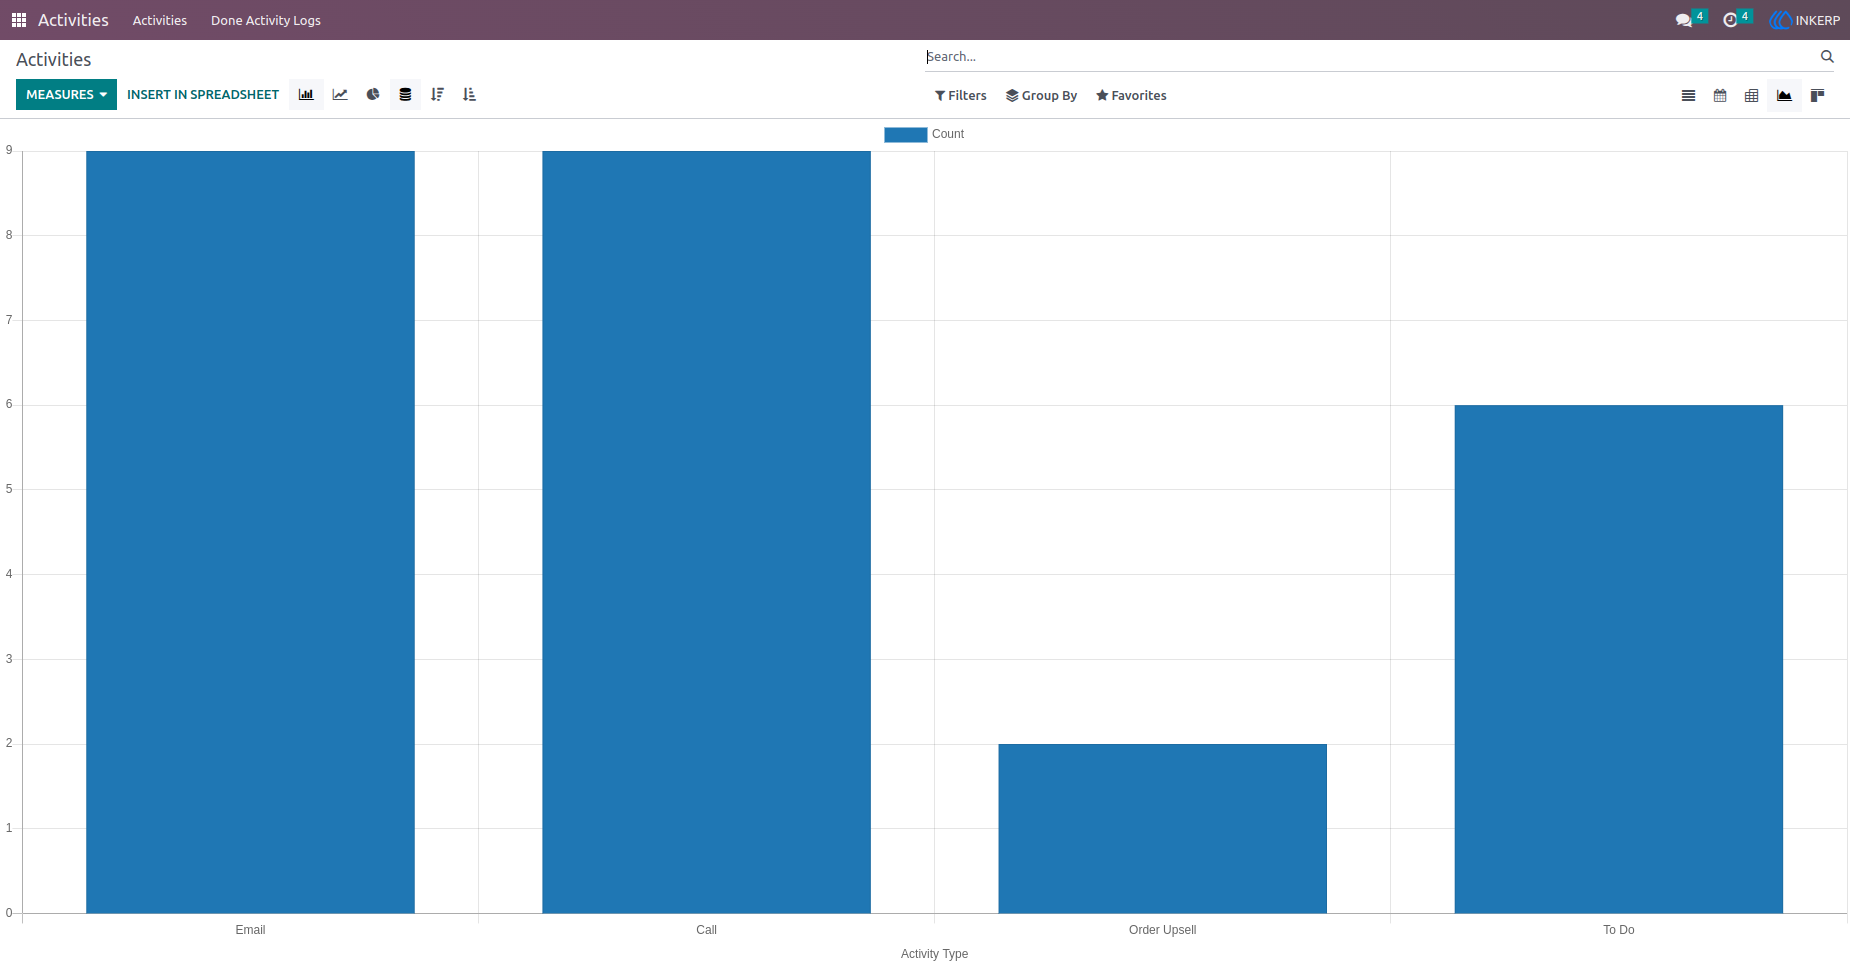Open the clock activities notification icon
The width and height of the screenshot is (1850, 966).
click(x=1730, y=20)
